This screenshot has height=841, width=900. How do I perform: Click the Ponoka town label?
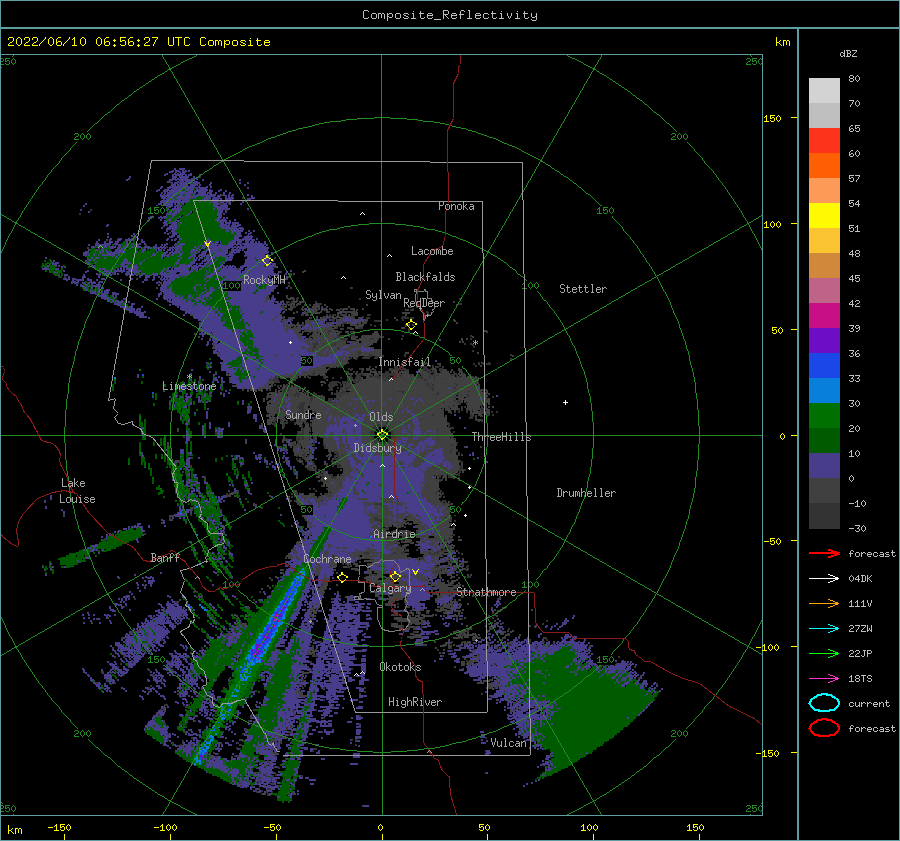pyautogui.click(x=456, y=206)
